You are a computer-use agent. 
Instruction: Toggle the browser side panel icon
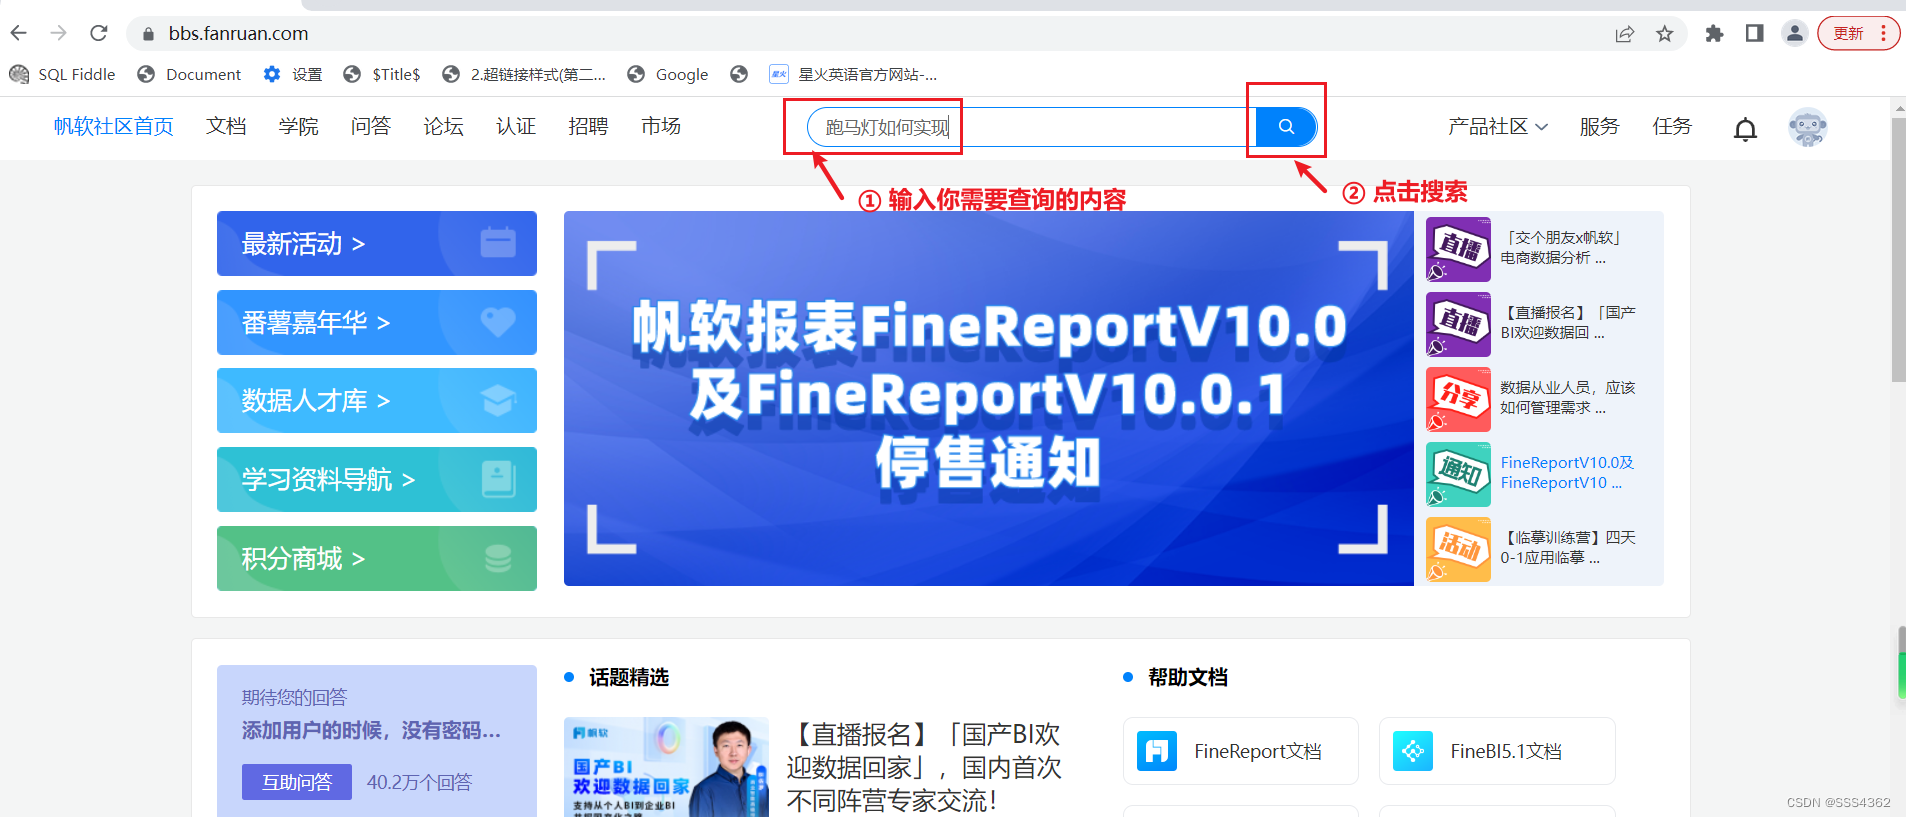[x=1754, y=34]
